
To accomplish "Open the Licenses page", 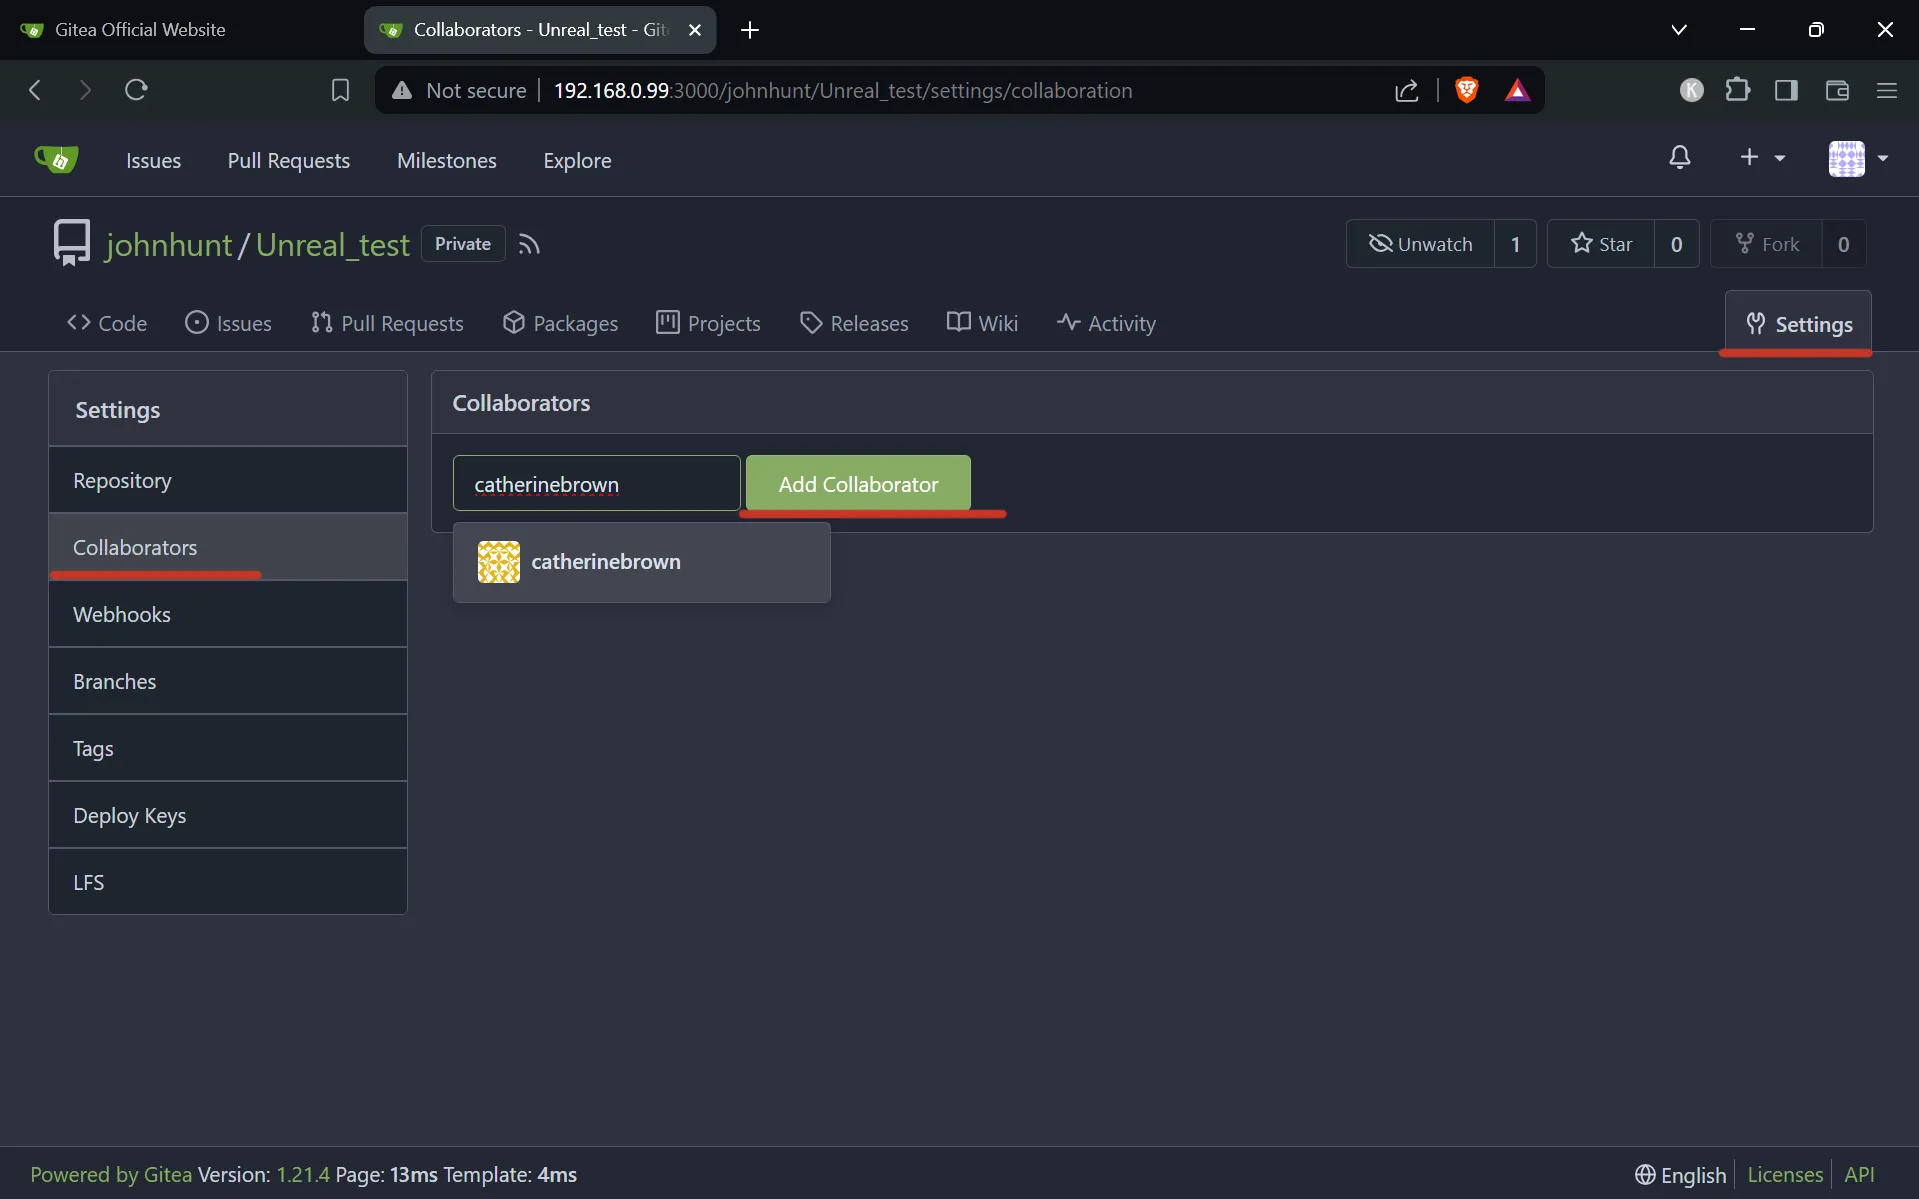I will 1784,1175.
